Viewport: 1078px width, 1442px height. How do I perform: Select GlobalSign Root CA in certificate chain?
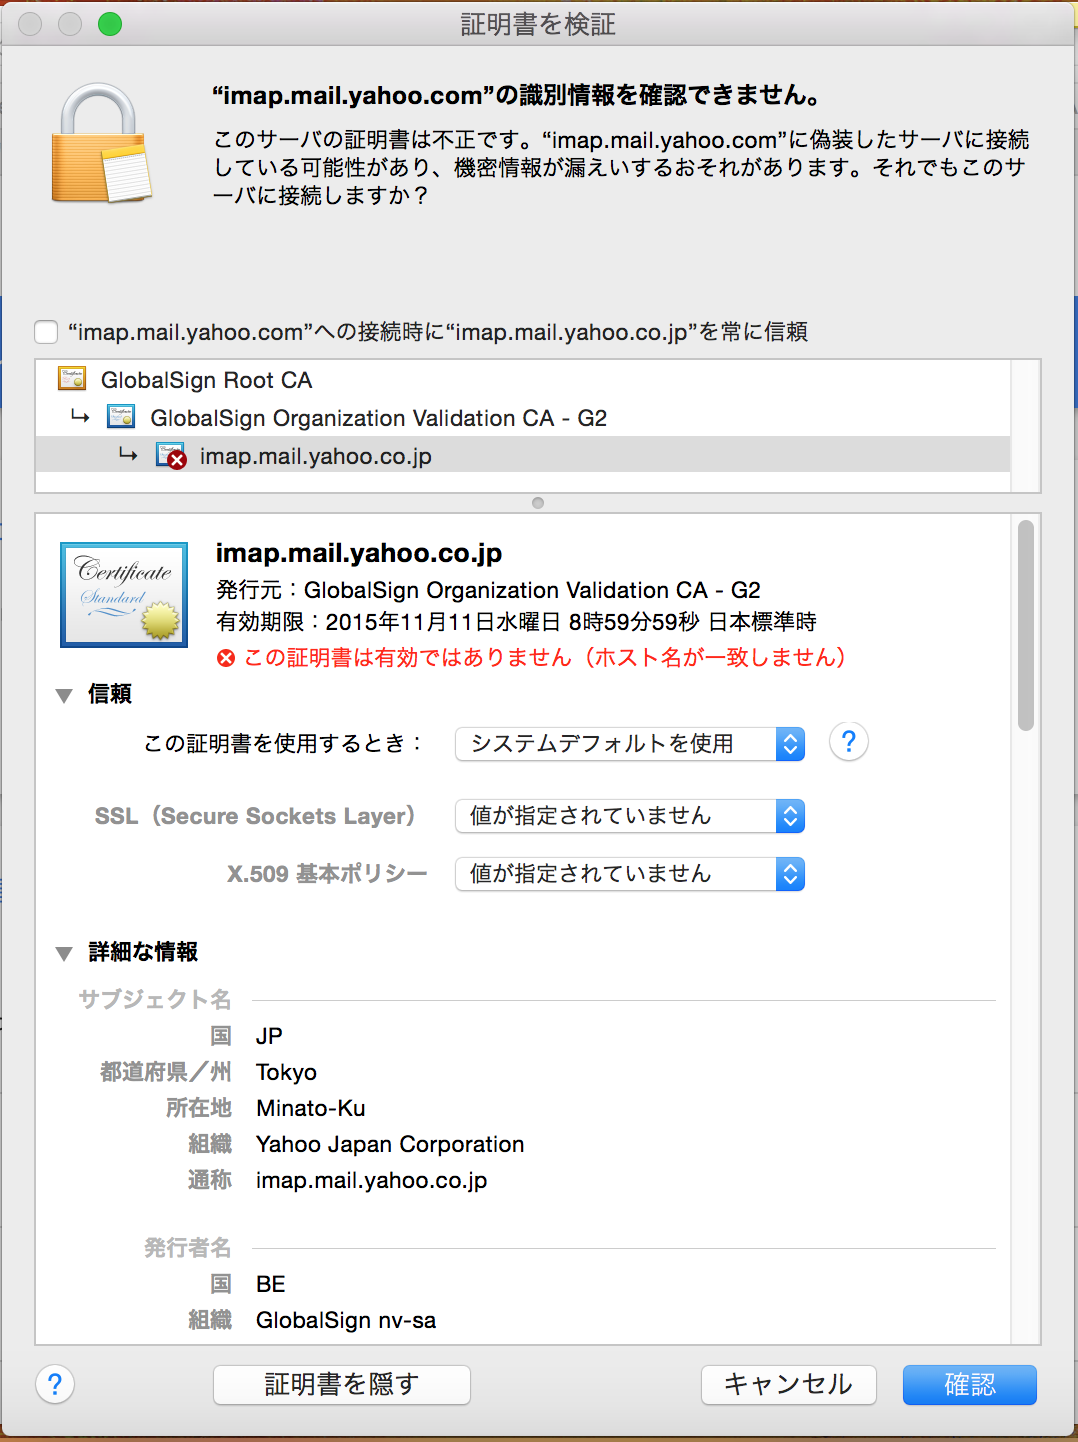pyautogui.click(x=523, y=380)
